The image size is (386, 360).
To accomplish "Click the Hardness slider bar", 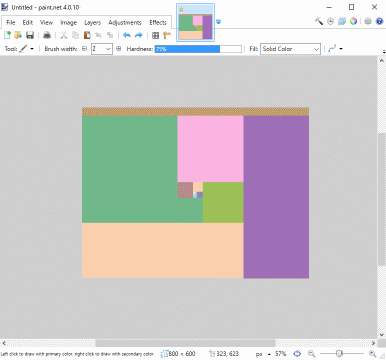I will click(x=198, y=49).
